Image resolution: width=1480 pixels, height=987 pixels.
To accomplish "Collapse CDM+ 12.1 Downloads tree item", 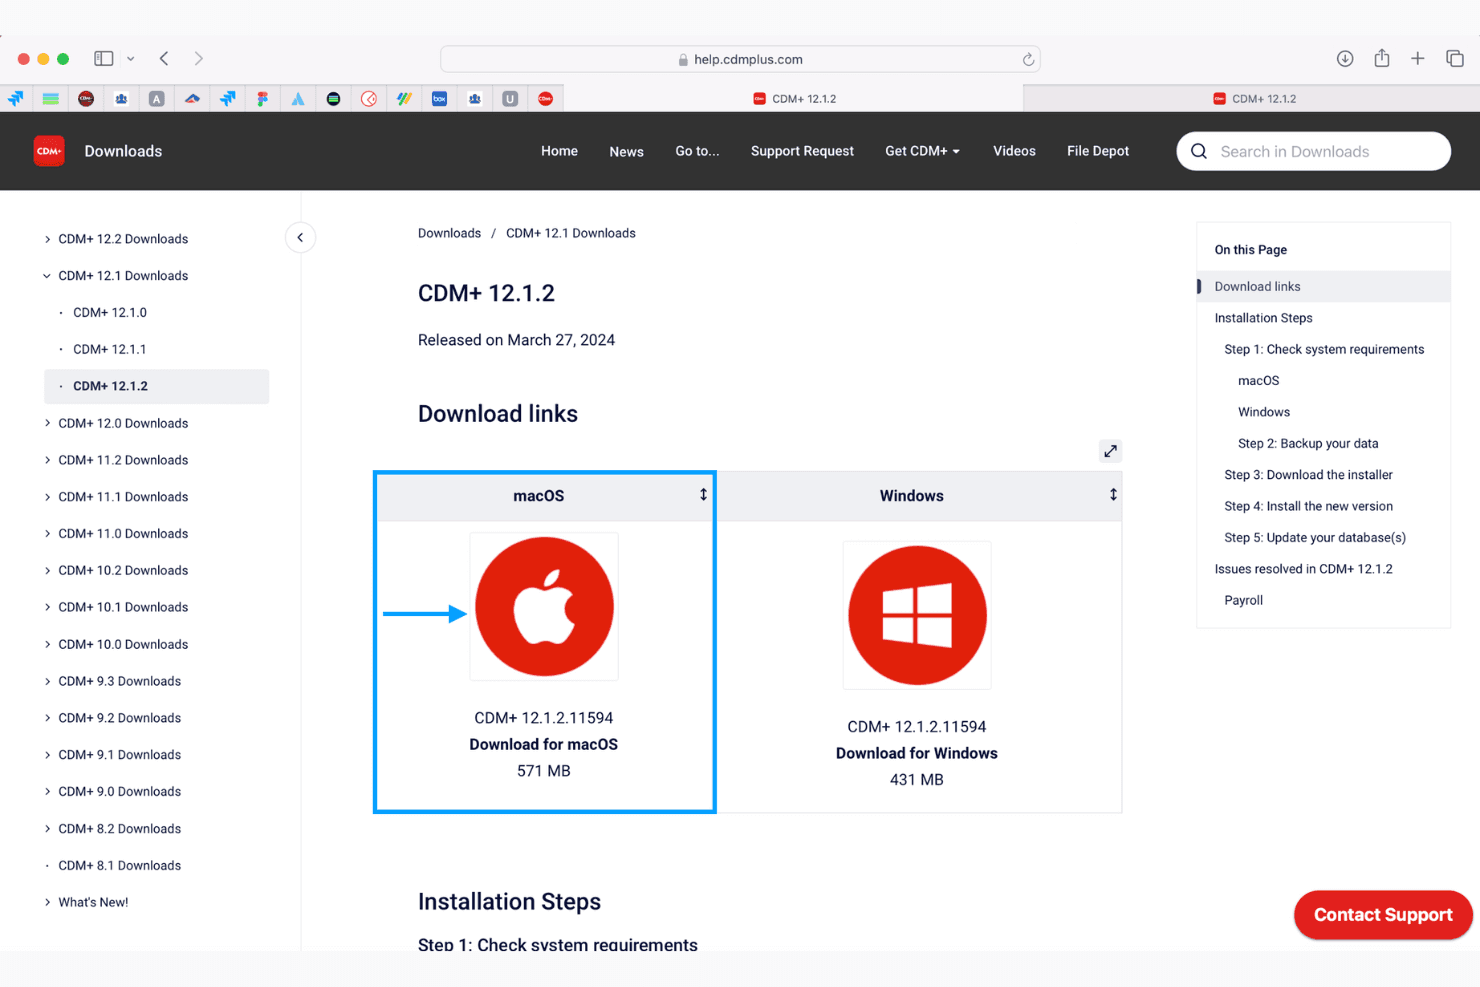I will (47, 276).
